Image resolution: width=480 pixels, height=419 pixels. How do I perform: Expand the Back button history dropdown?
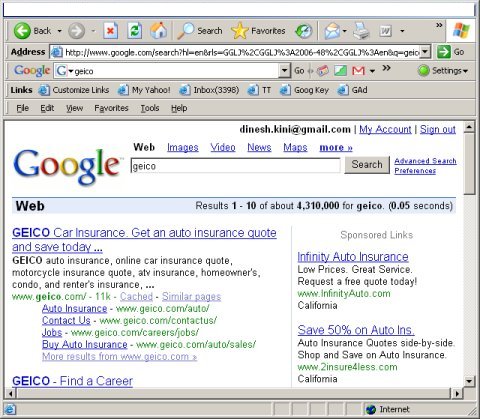click(x=59, y=31)
